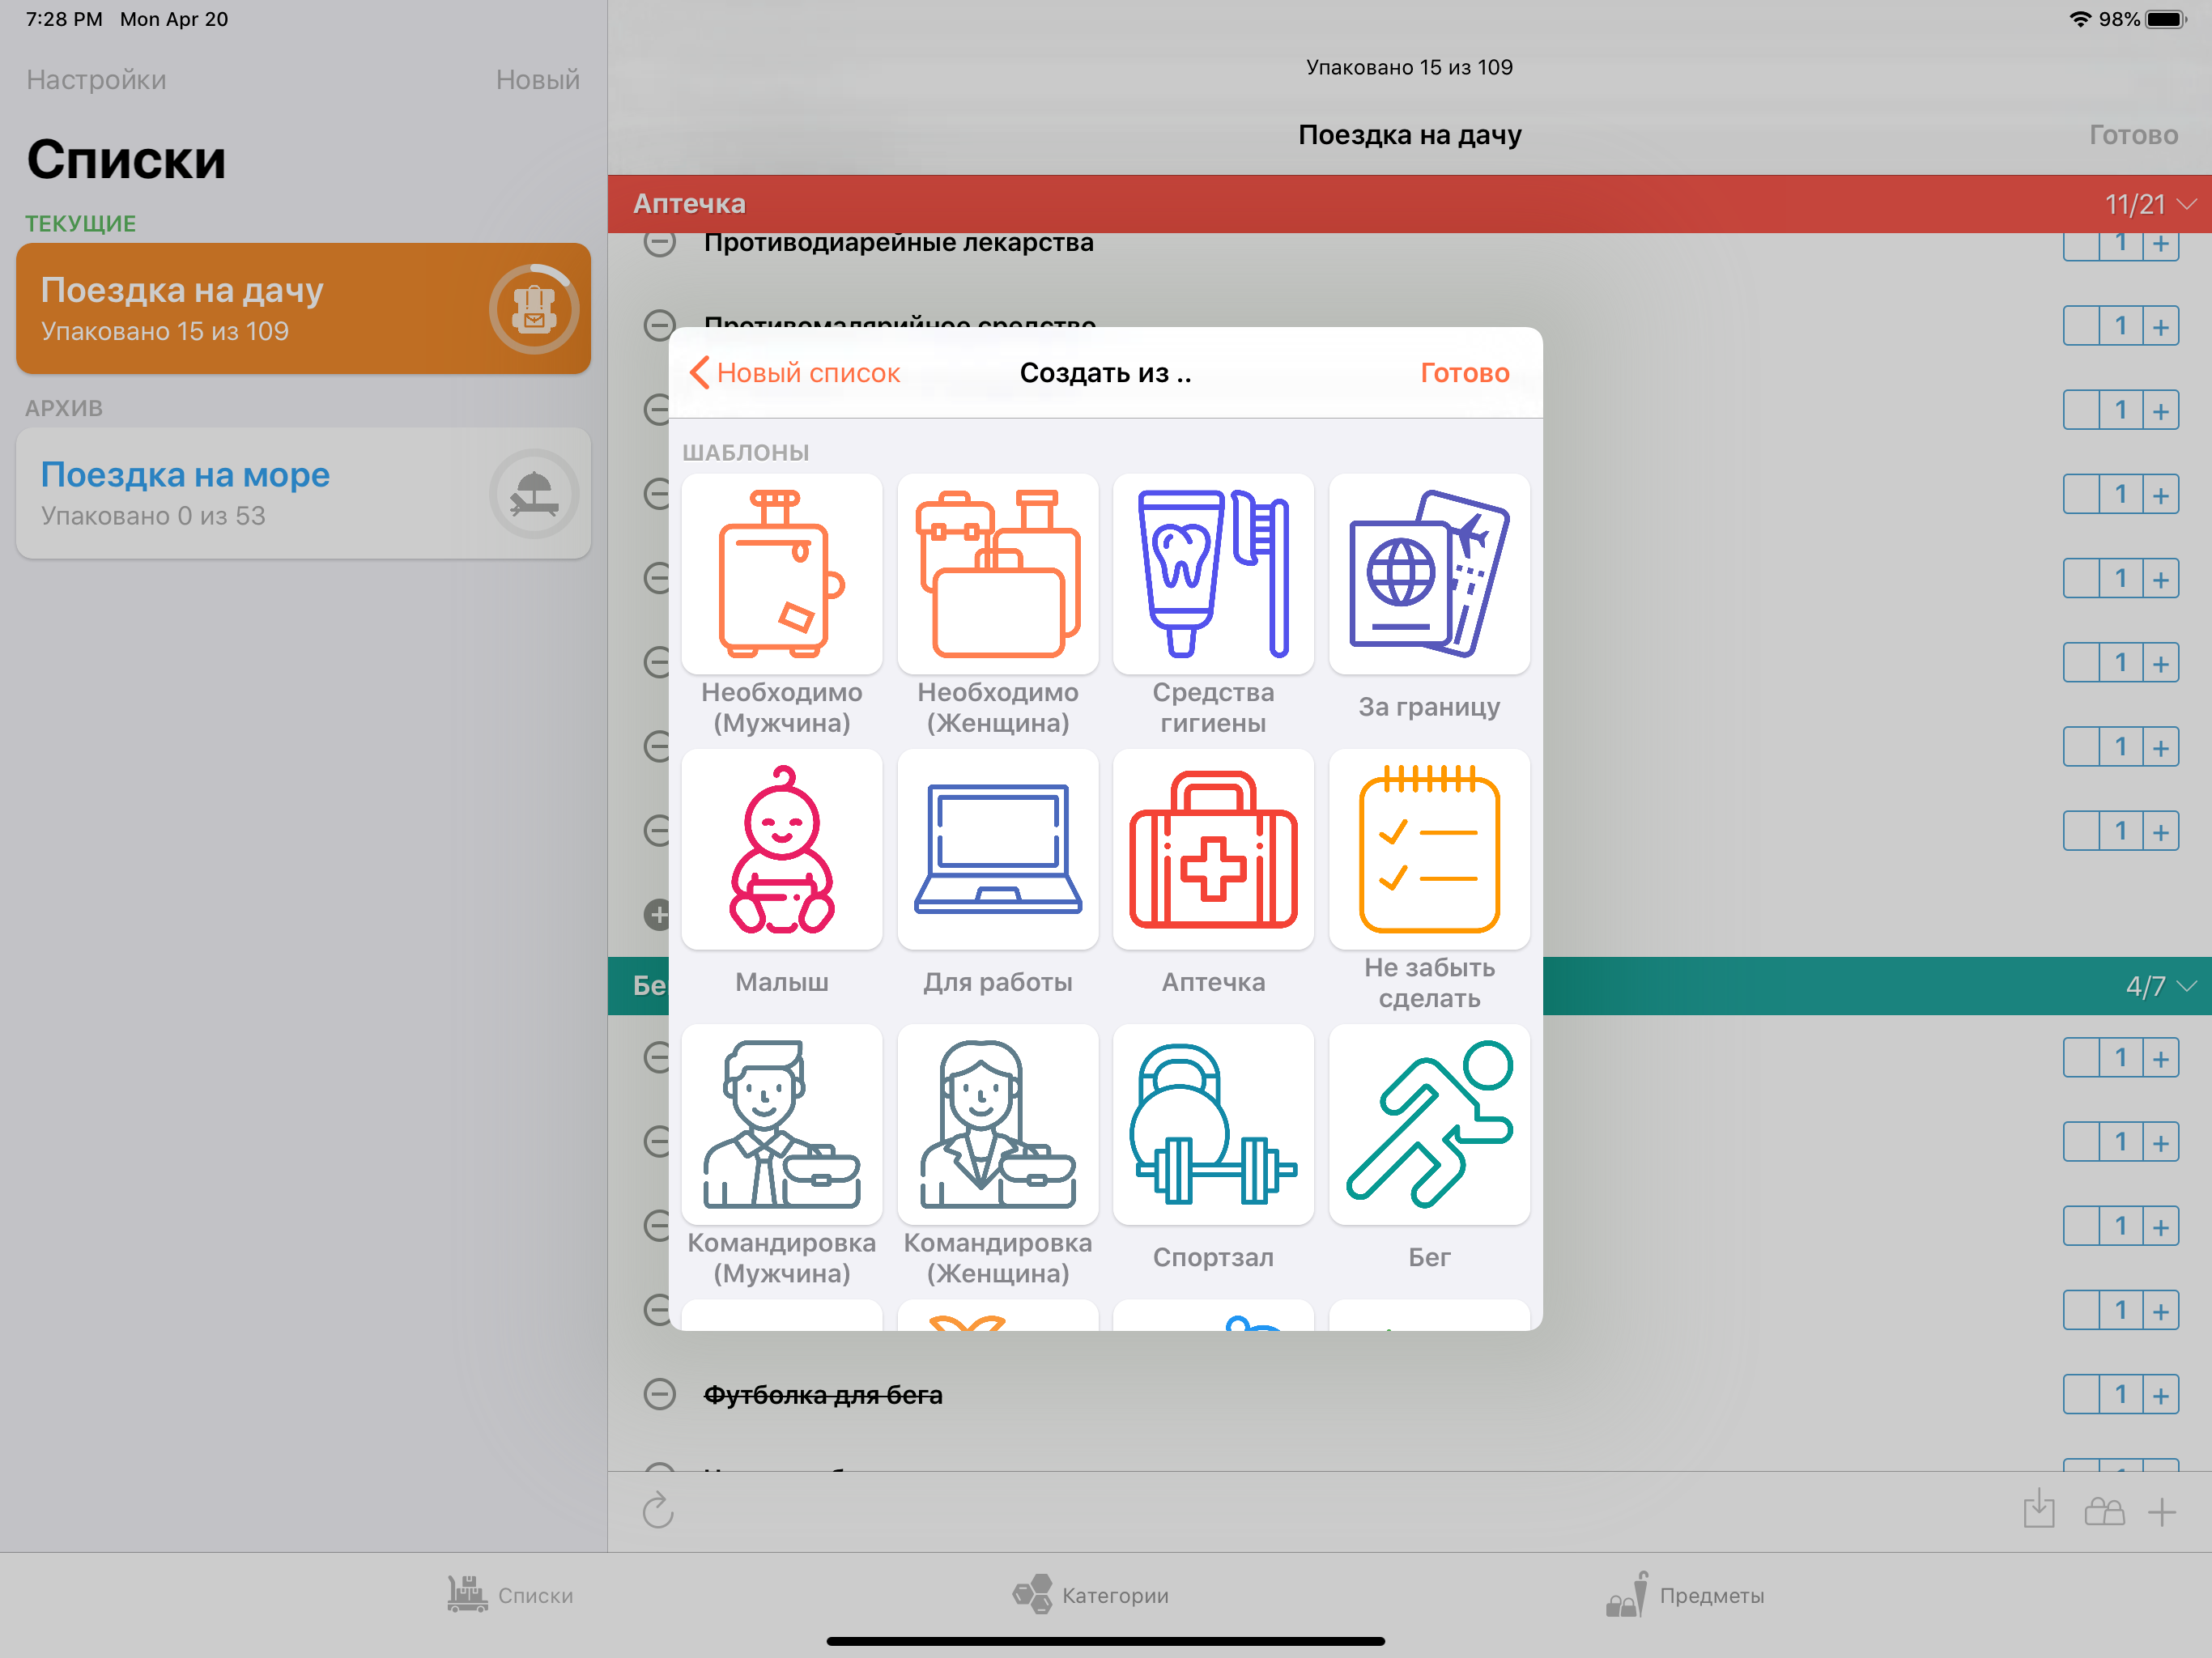Viewport: 2212px width, 1658px height.
Task: Go back to Новый список
Action: 795,373
